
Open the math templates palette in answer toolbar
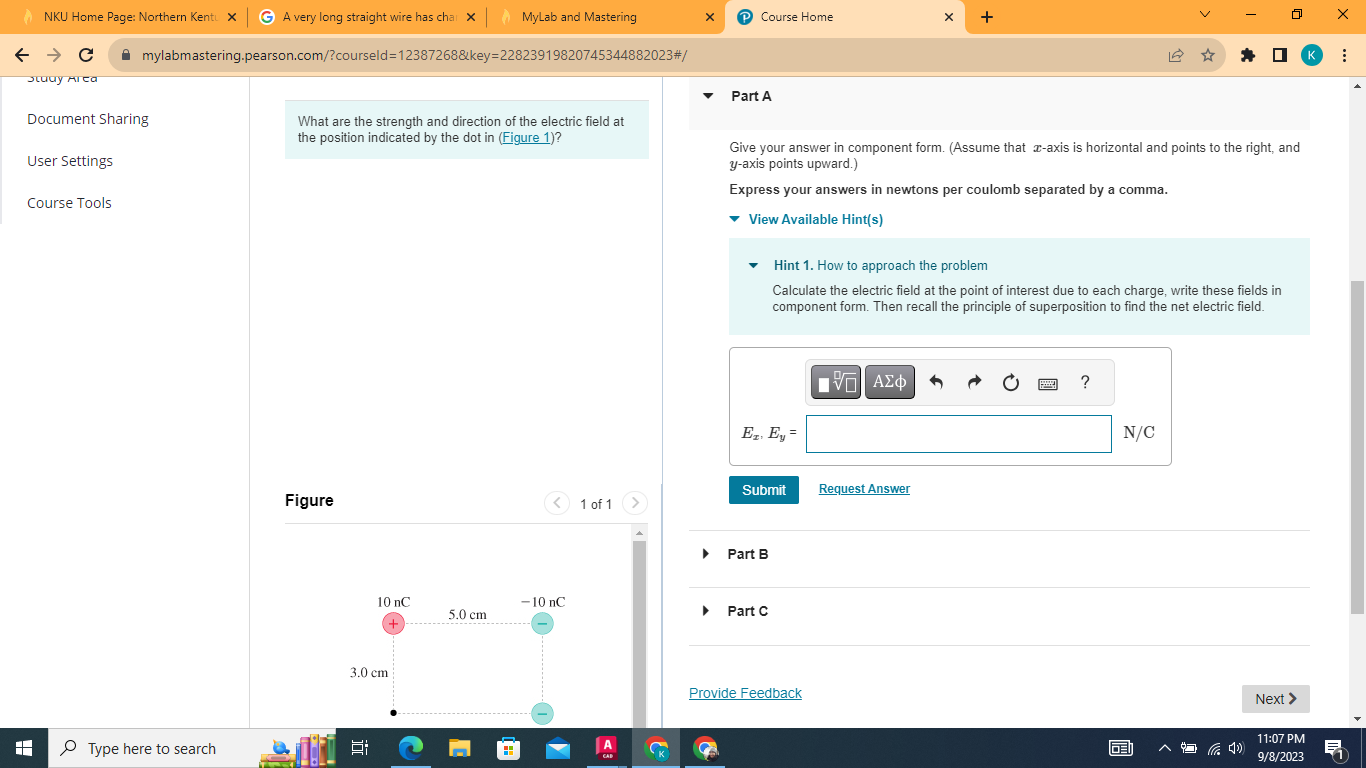tap(836, 382)
